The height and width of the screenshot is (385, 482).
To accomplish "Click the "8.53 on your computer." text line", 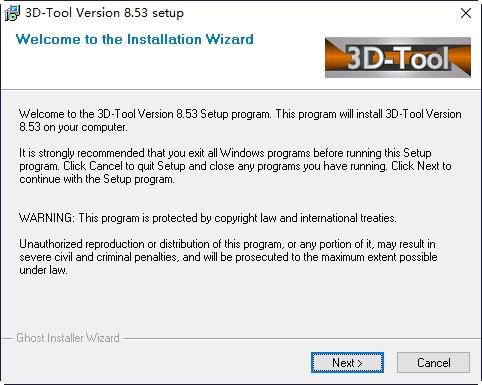I will [x=73, y=127].
